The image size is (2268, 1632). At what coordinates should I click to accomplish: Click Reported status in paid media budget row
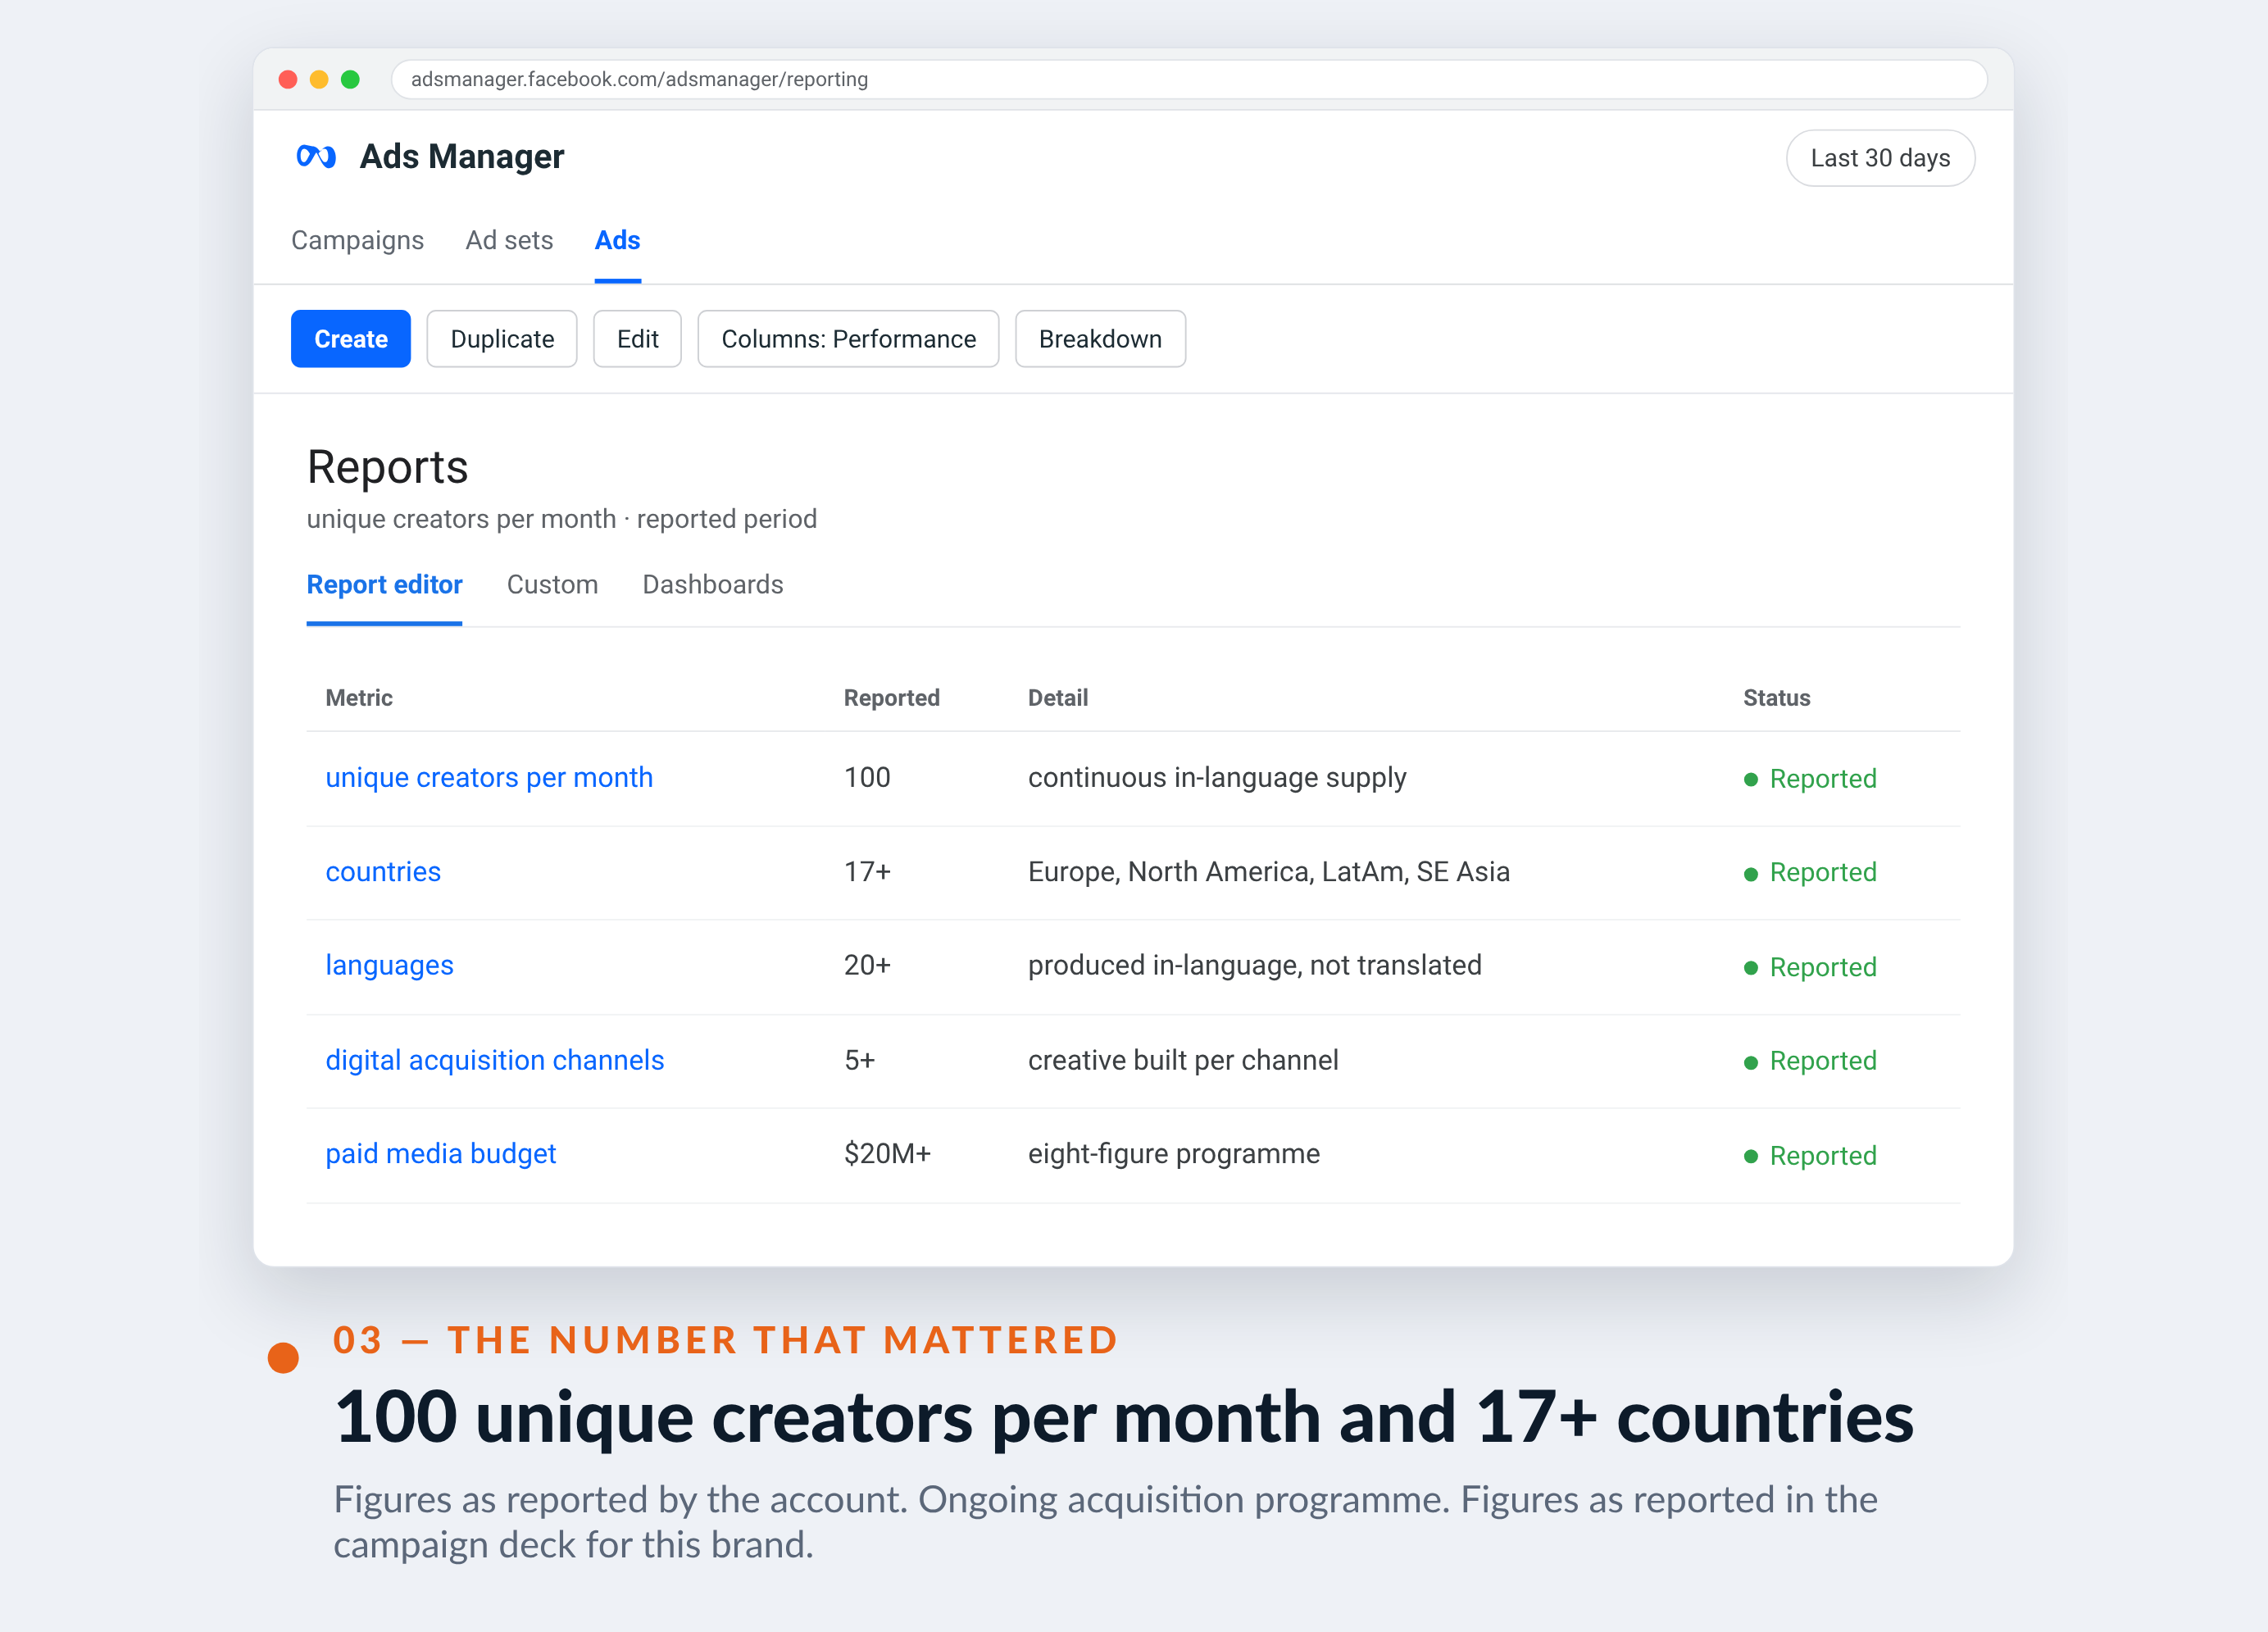1810,1156
